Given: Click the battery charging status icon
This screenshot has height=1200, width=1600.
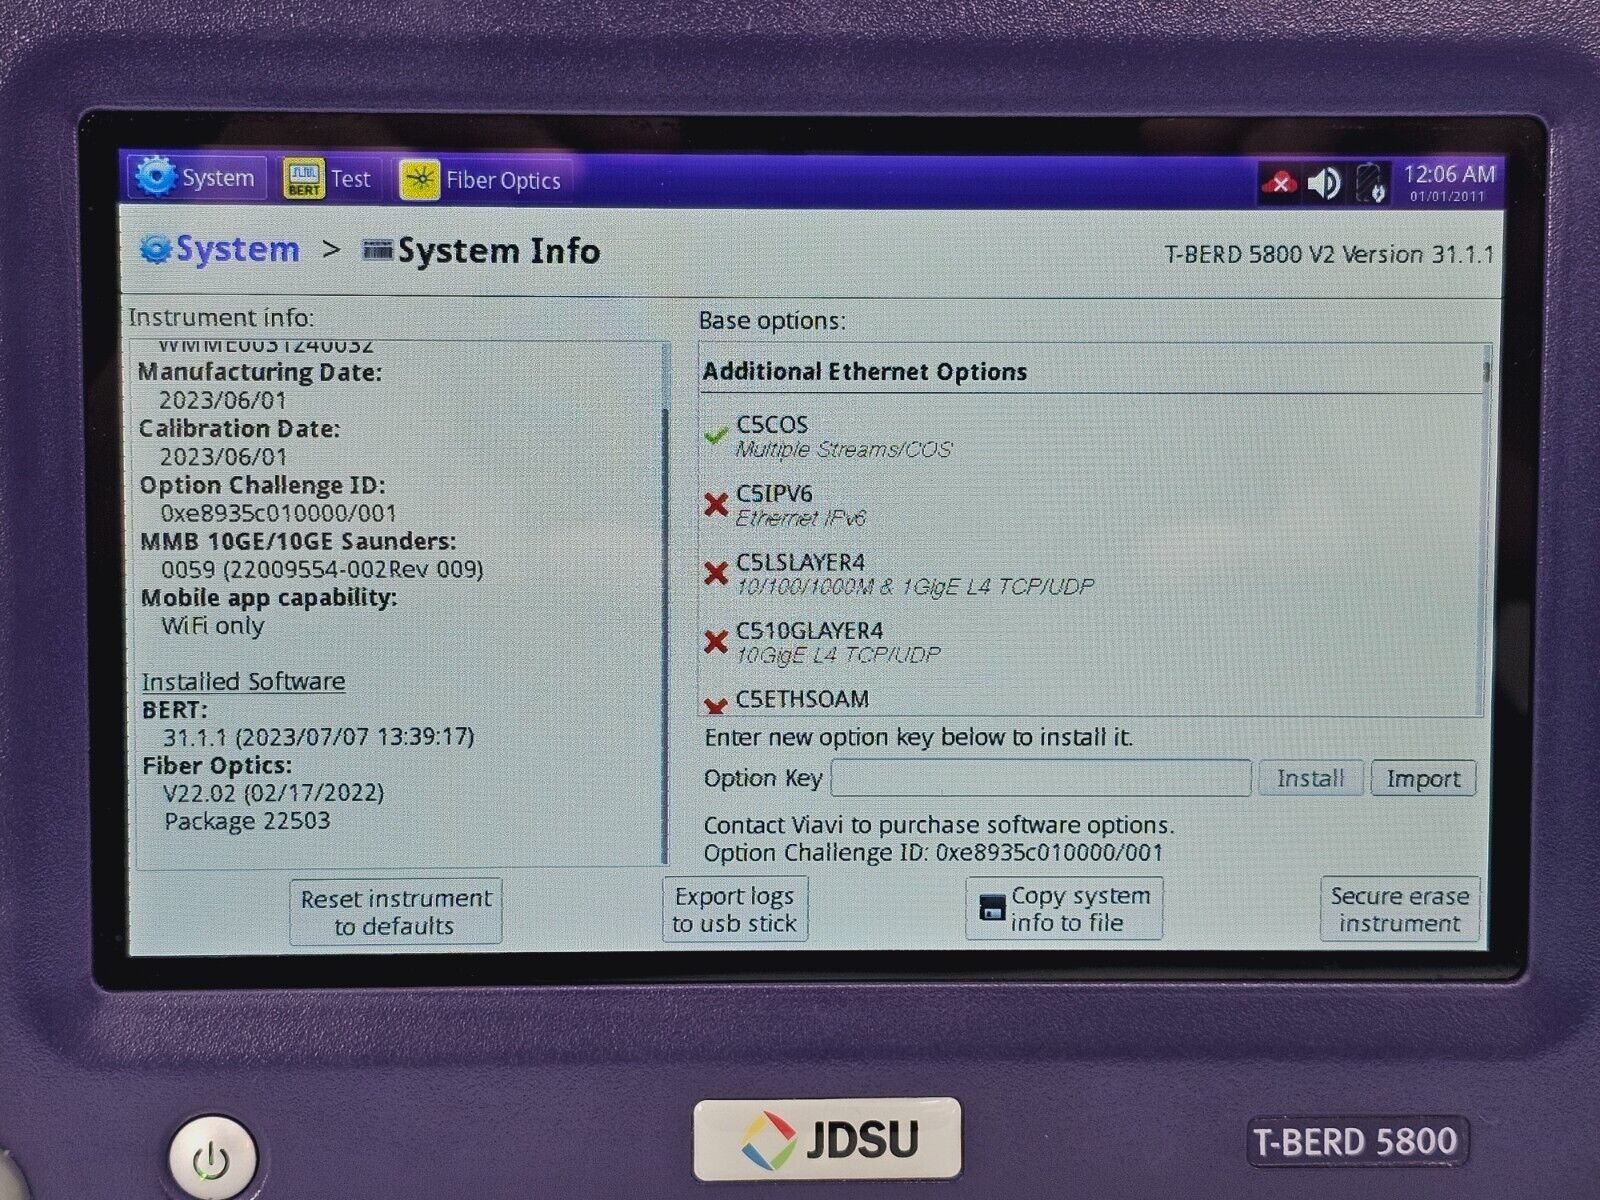Looking at the screenshot, I should pos(1370,185).
